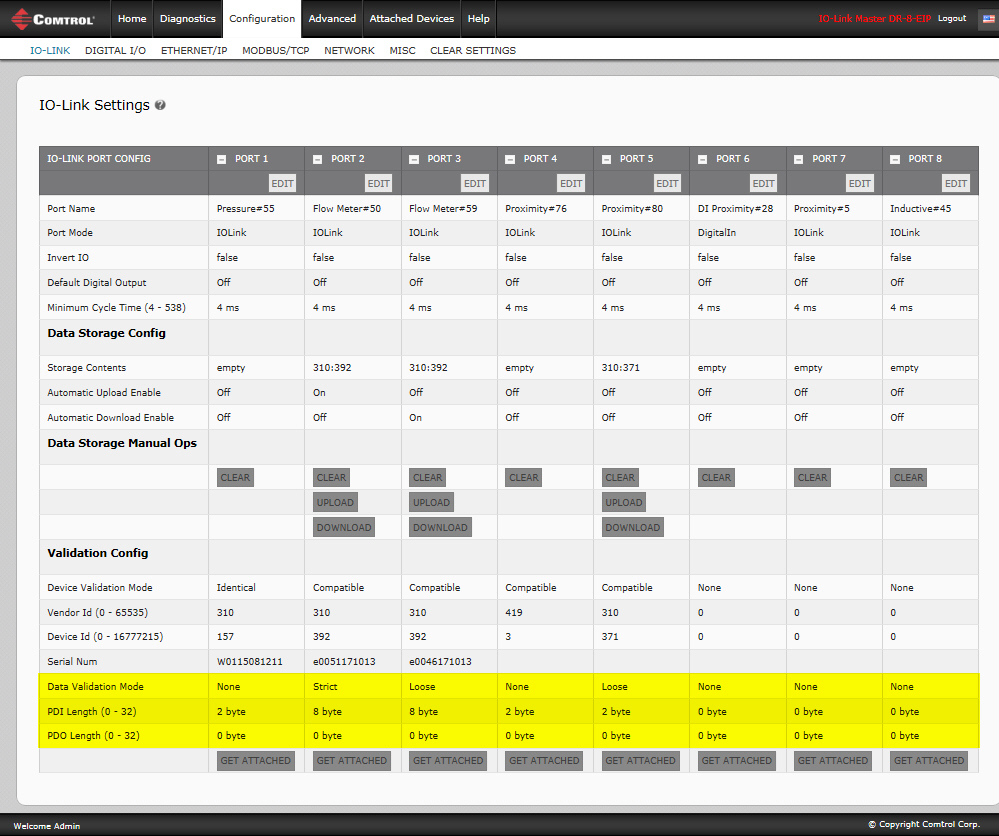
Task: Click the Logout link
Action: (x=952, y=18)
